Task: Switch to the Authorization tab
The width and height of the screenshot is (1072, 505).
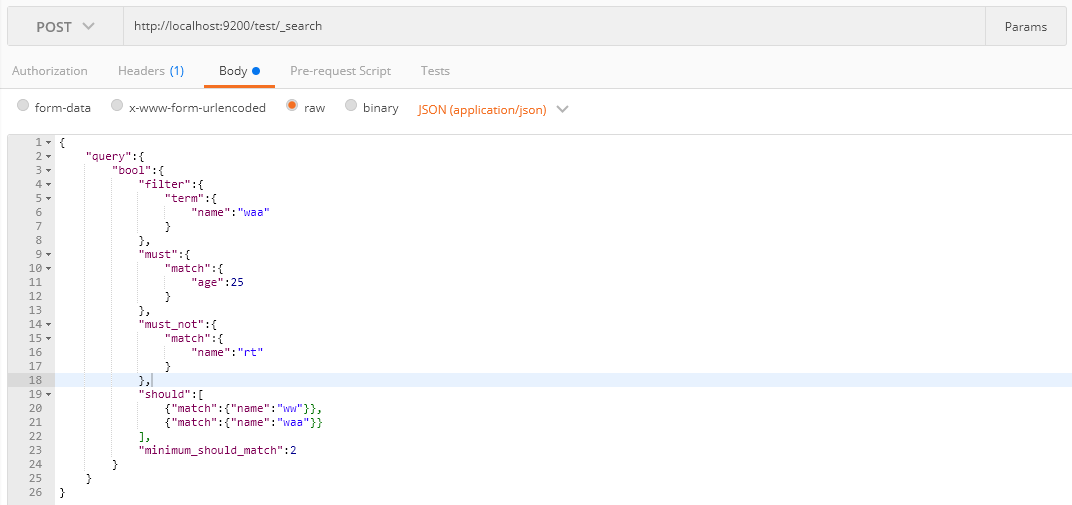Action: click(50, 70)
